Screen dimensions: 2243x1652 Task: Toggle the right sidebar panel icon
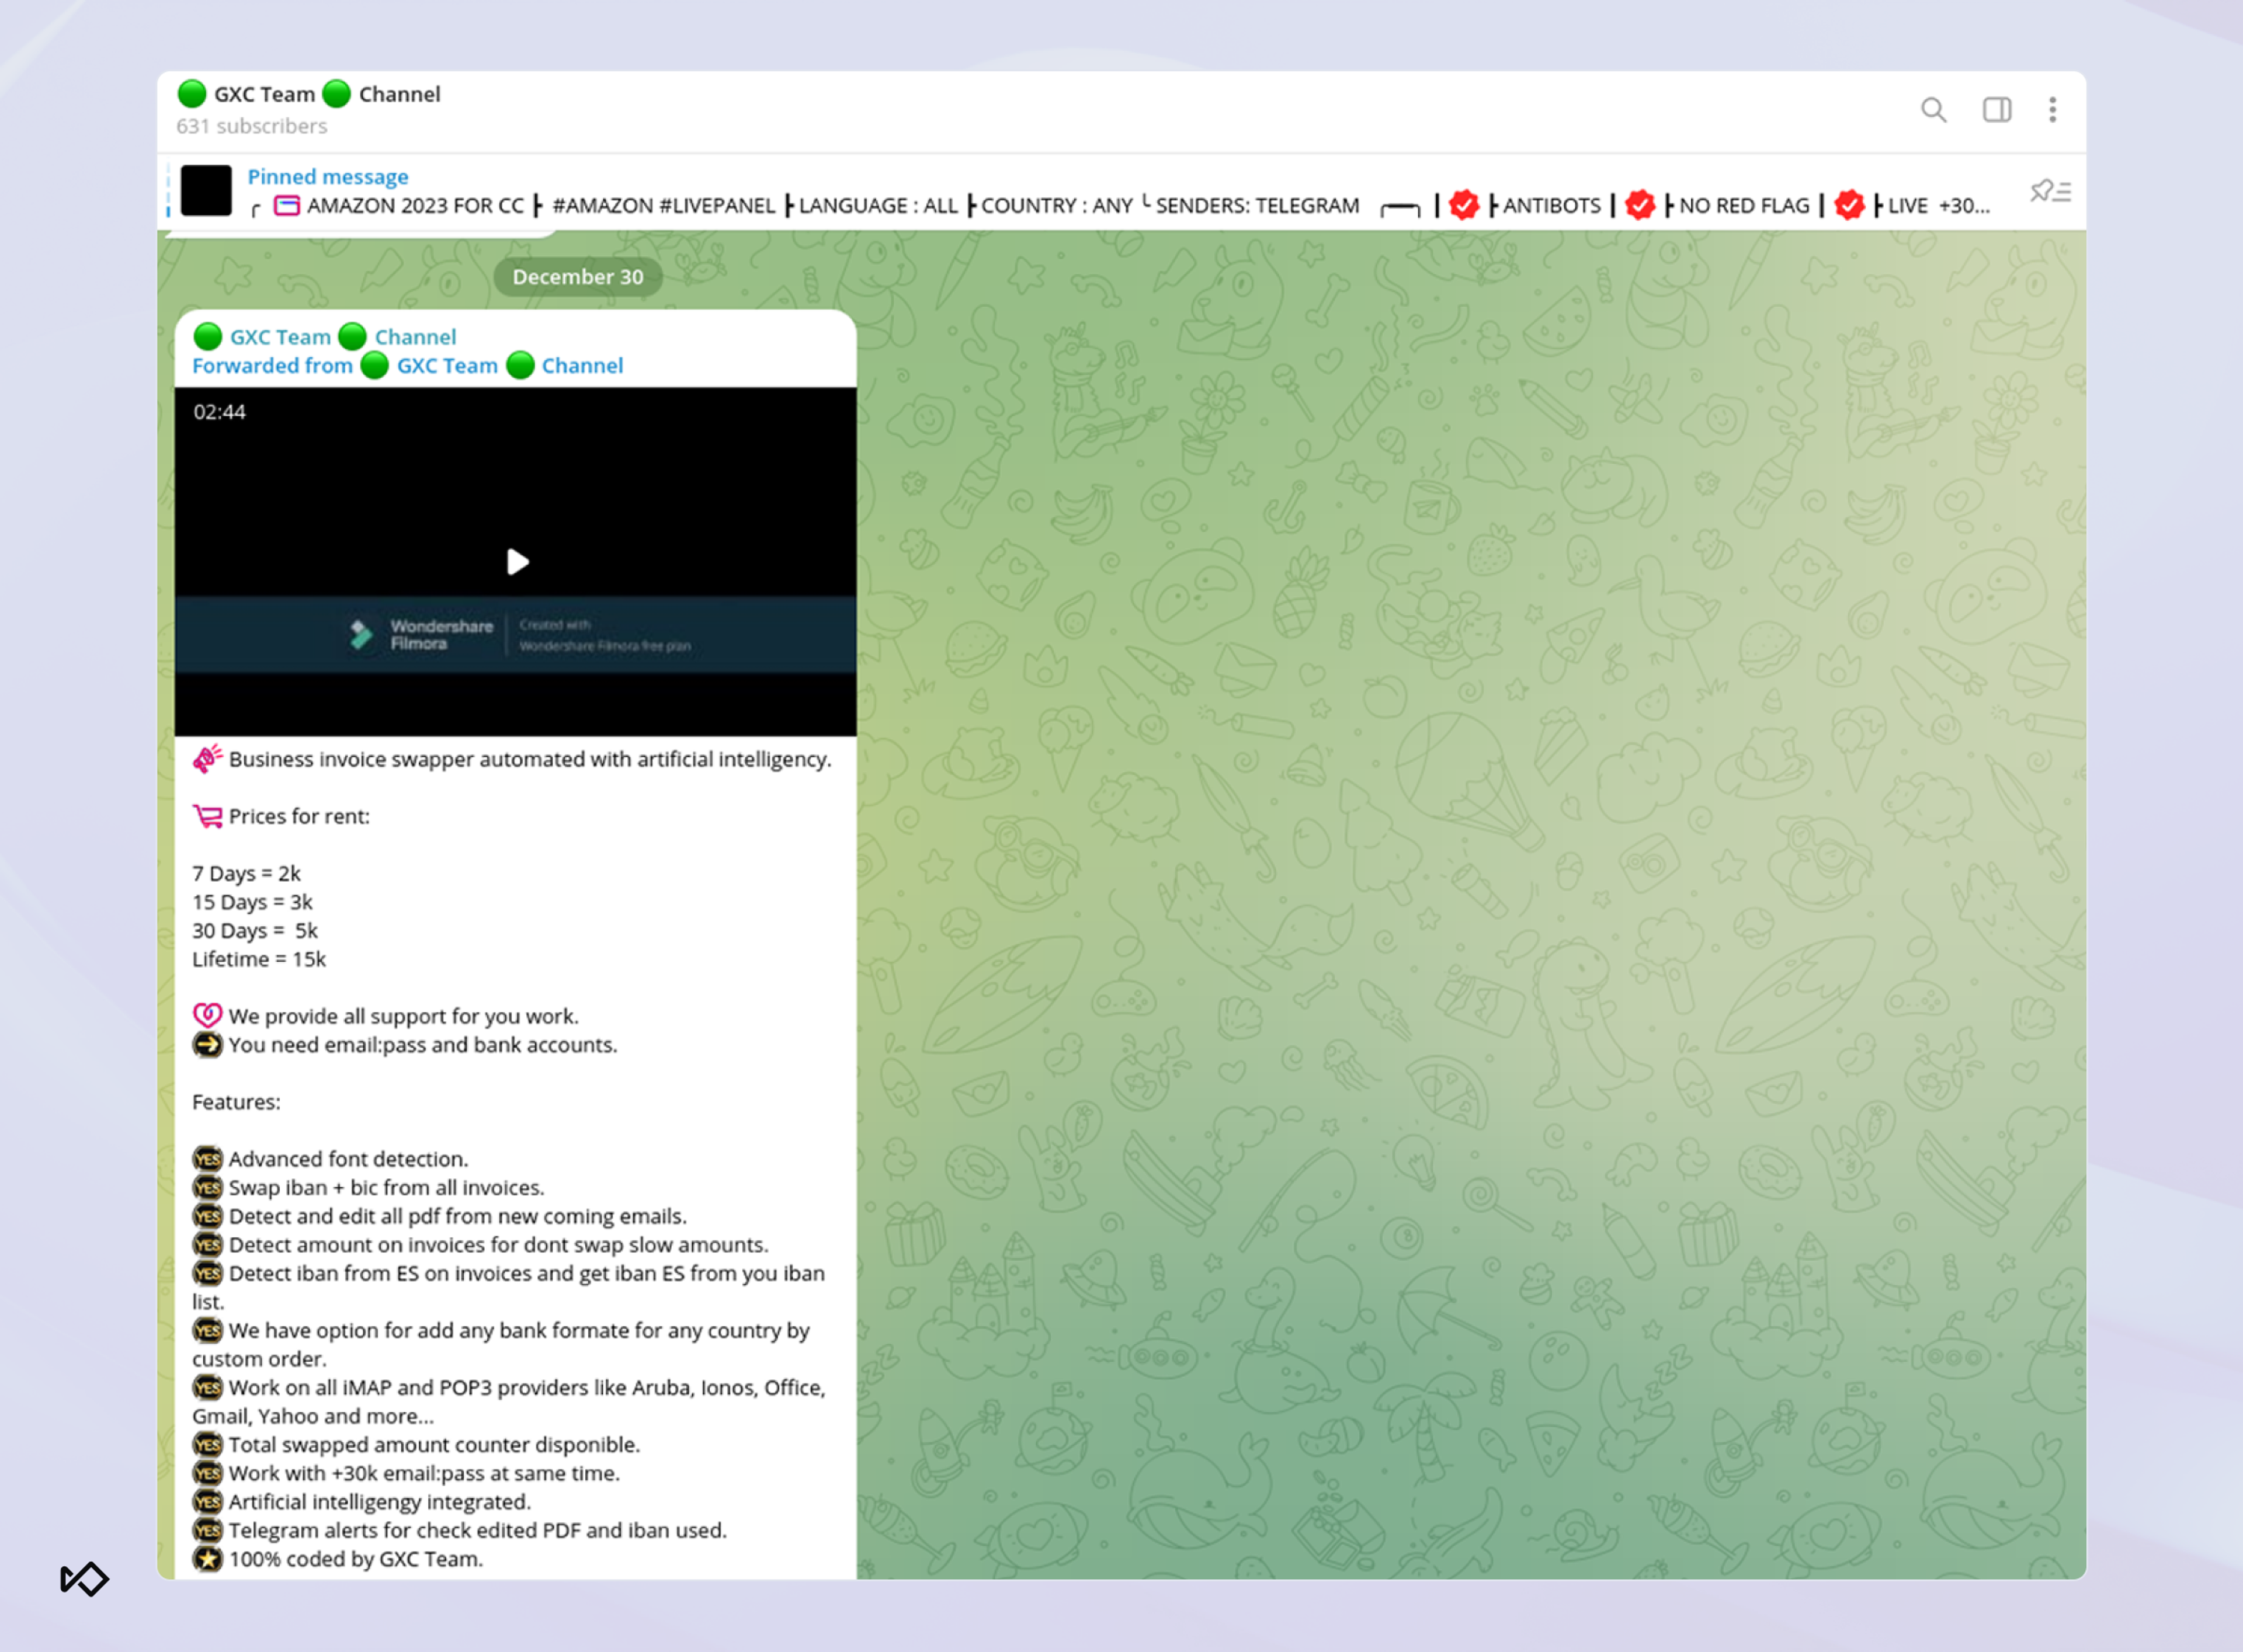click(x=1996, y=110)
